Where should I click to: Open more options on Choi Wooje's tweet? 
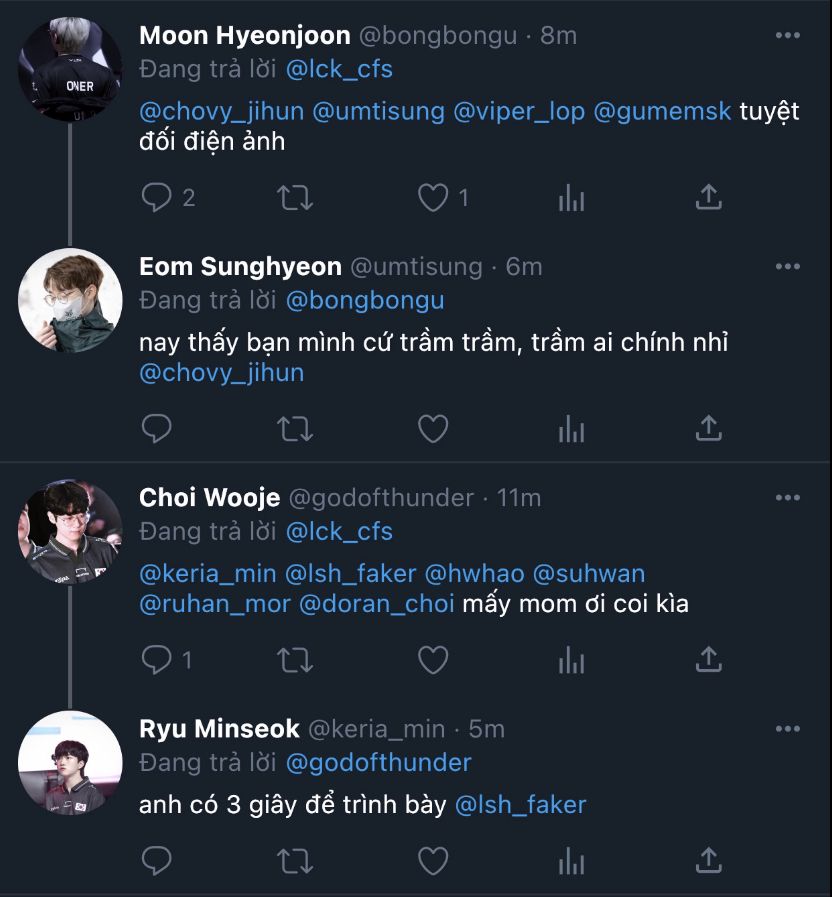pyautogui.click(x=788, y=497)
